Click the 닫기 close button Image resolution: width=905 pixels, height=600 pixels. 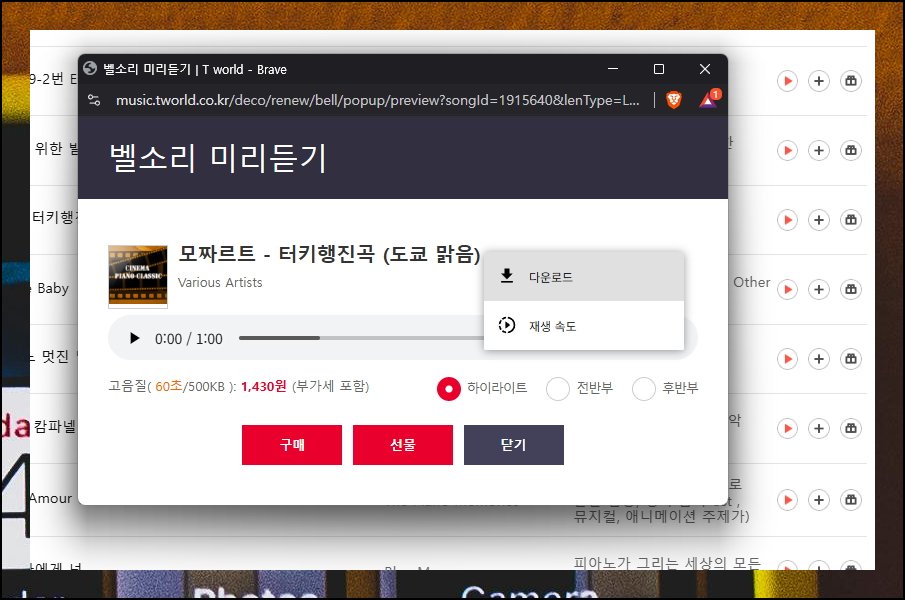point(514,445)
